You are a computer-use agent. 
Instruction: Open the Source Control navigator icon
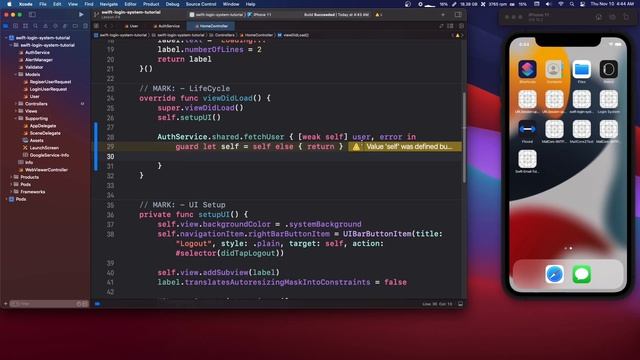[x=16, y=26]
